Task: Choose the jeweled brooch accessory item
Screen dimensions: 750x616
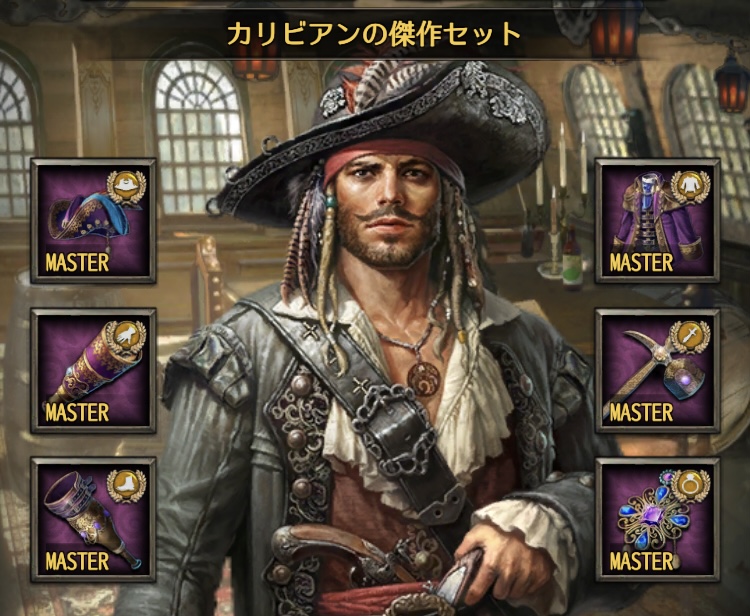Action: [x=658, y=520]
